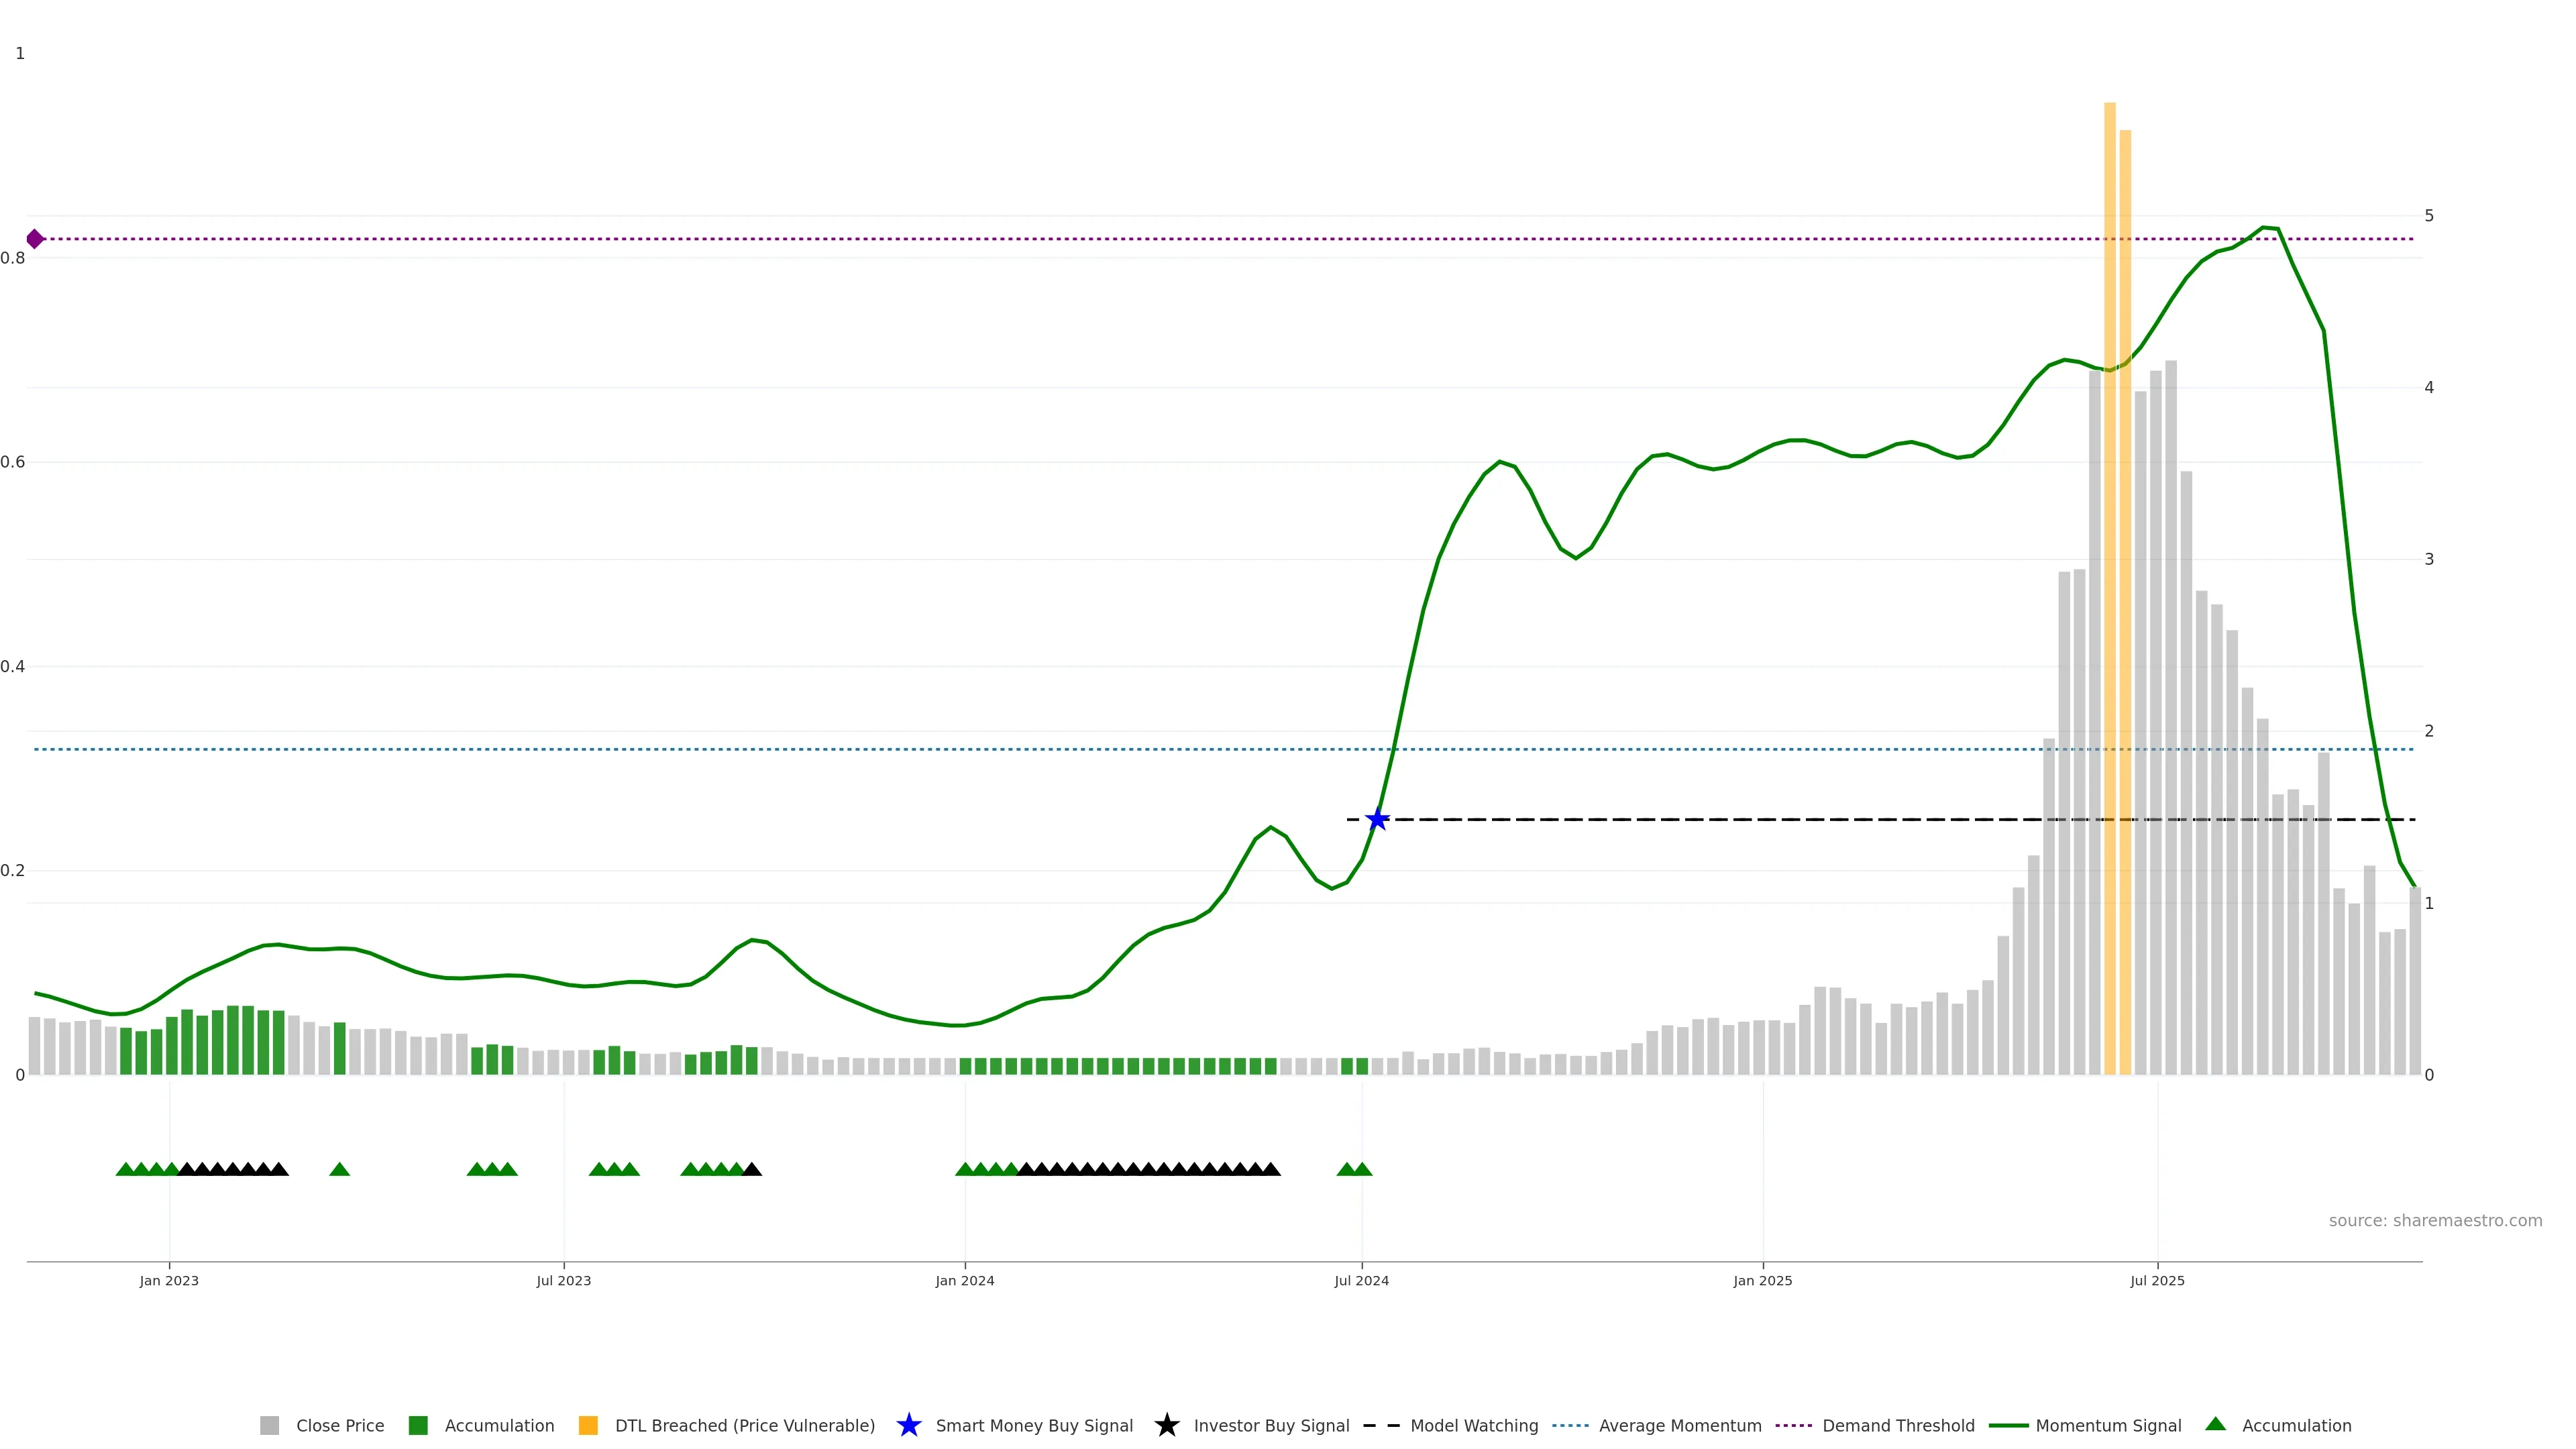Screen dimensions: 2576x1449
Task: Click the blue Smart Money star on chart
Action: pos(1377,820)
